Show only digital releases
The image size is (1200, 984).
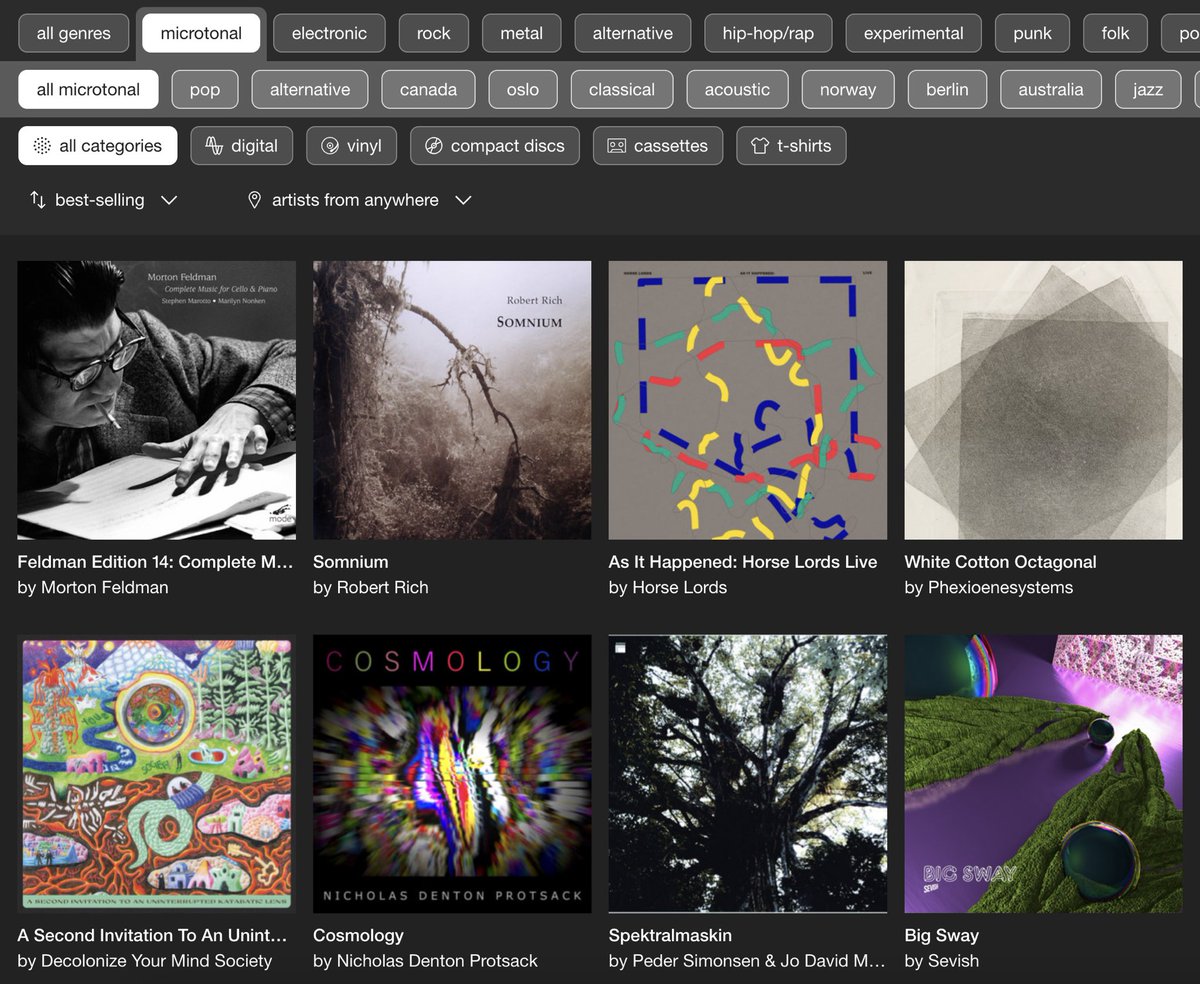pos(242,146)
